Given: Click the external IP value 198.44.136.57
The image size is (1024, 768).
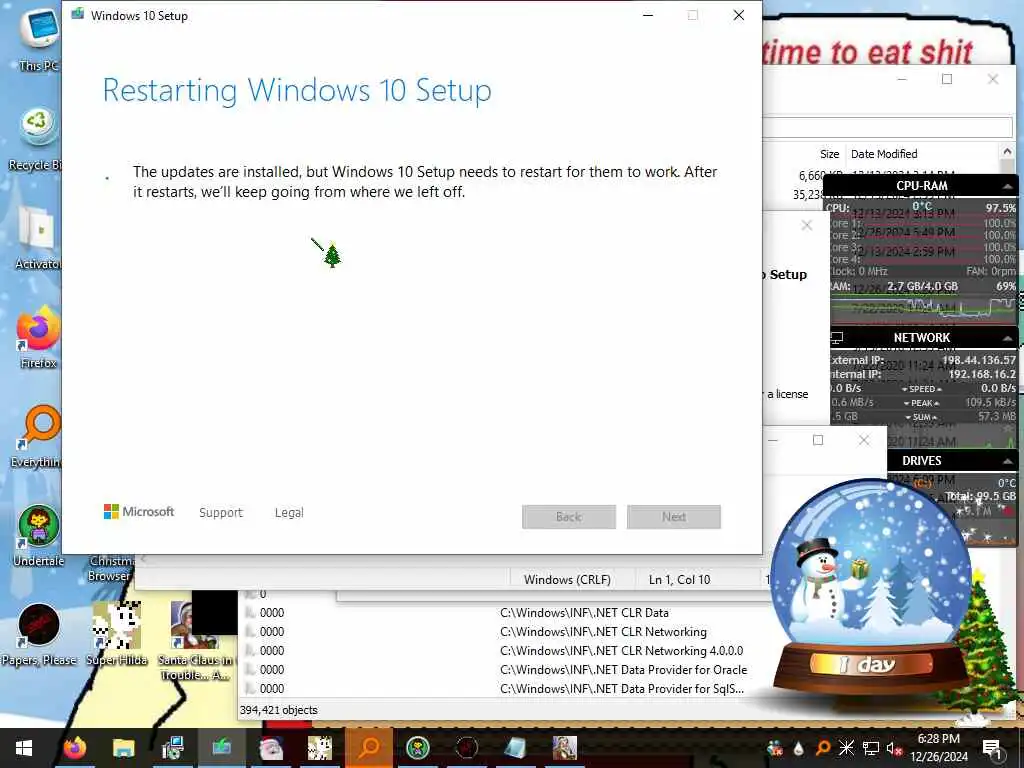Looking at the screenshot, I should [x=978, y=360].
